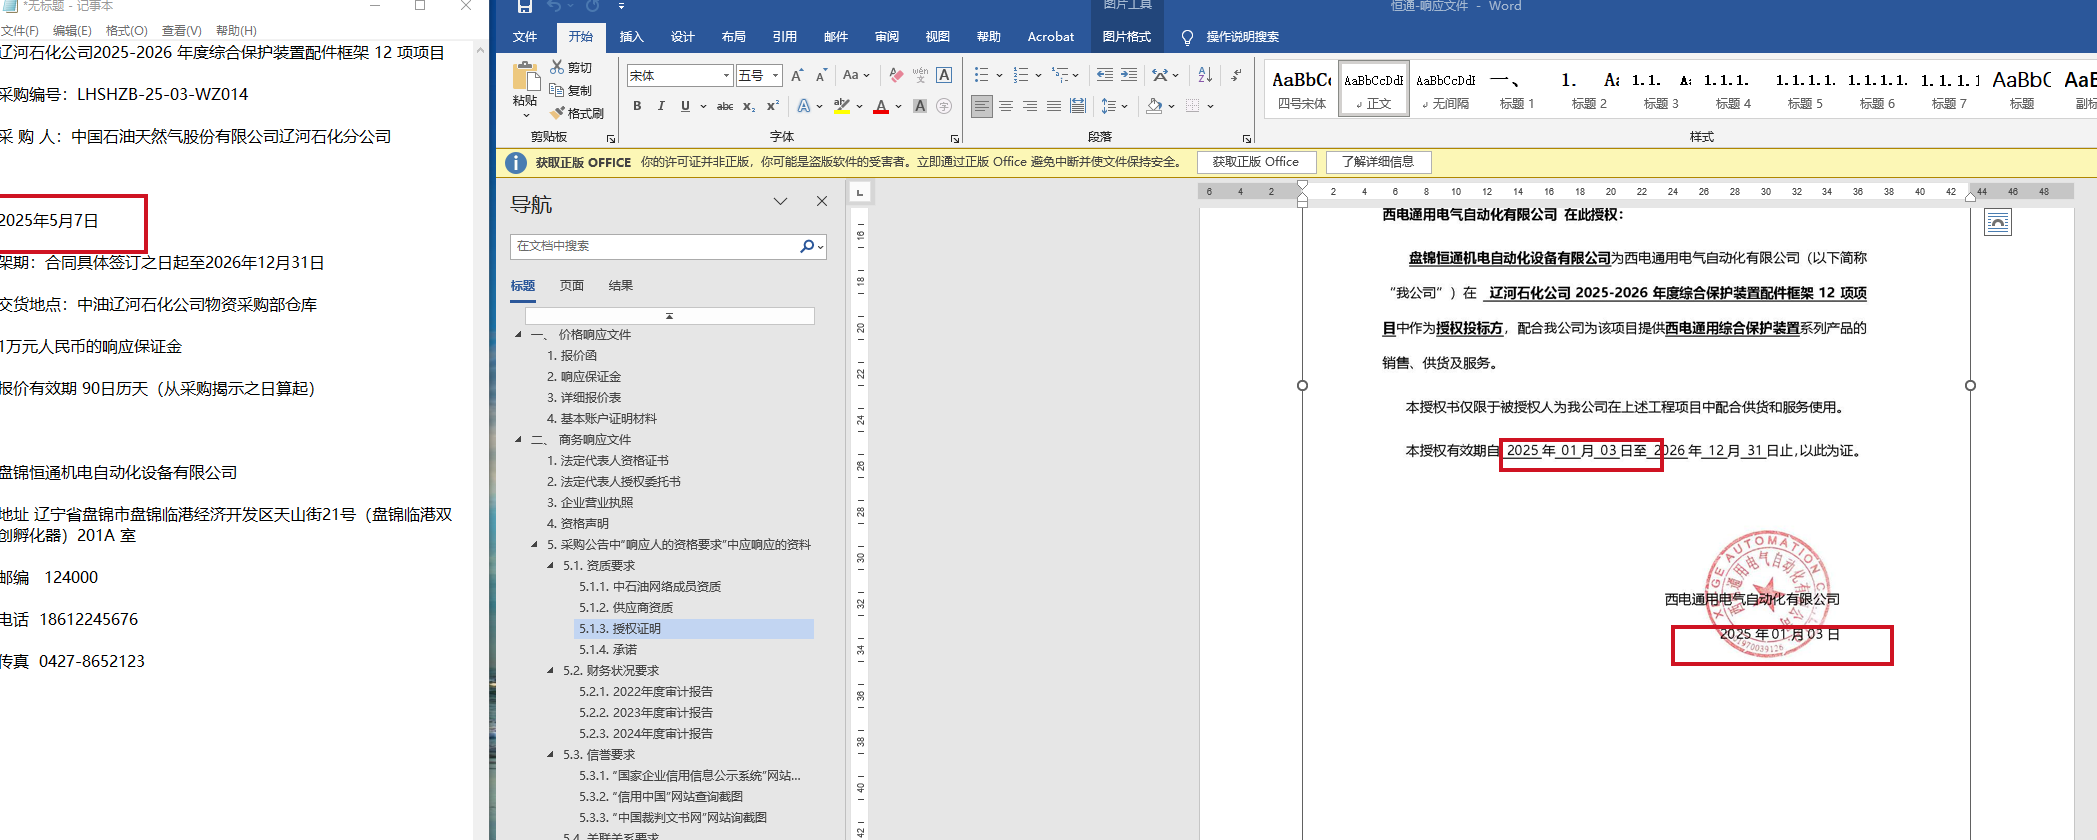Toggle center alignment of paragraph
Image resolution: width=2097 pixels, height=840 pixels.
[1006, 106]
